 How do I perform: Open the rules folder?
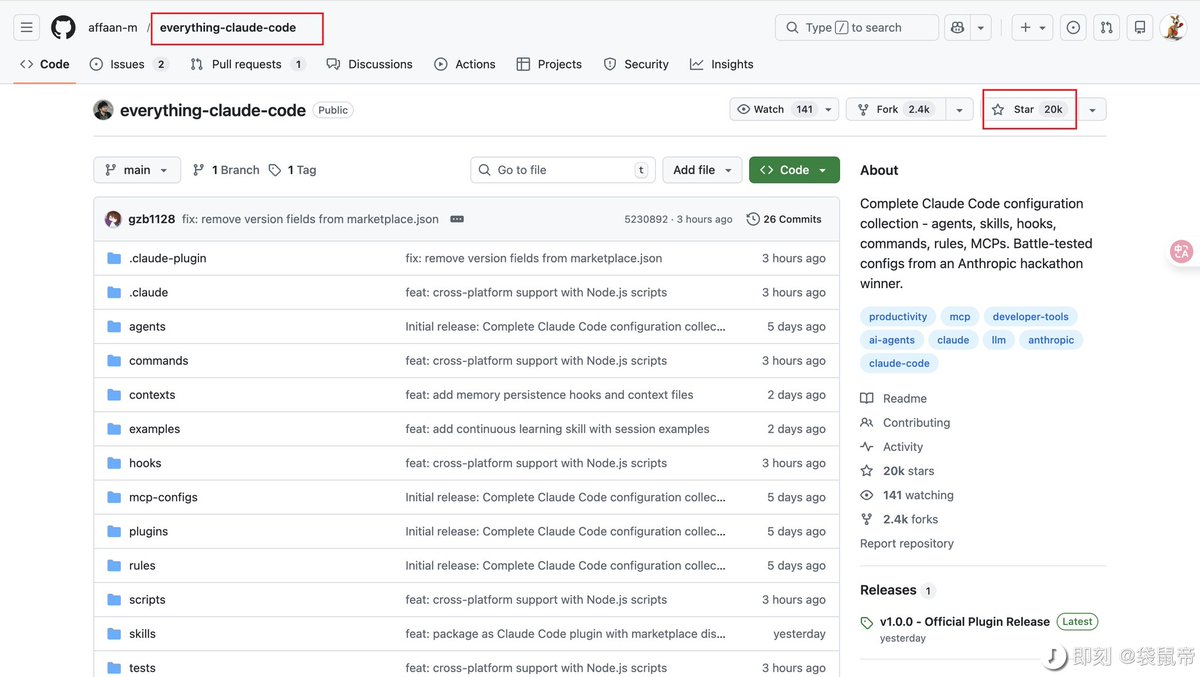click(142, 565)
